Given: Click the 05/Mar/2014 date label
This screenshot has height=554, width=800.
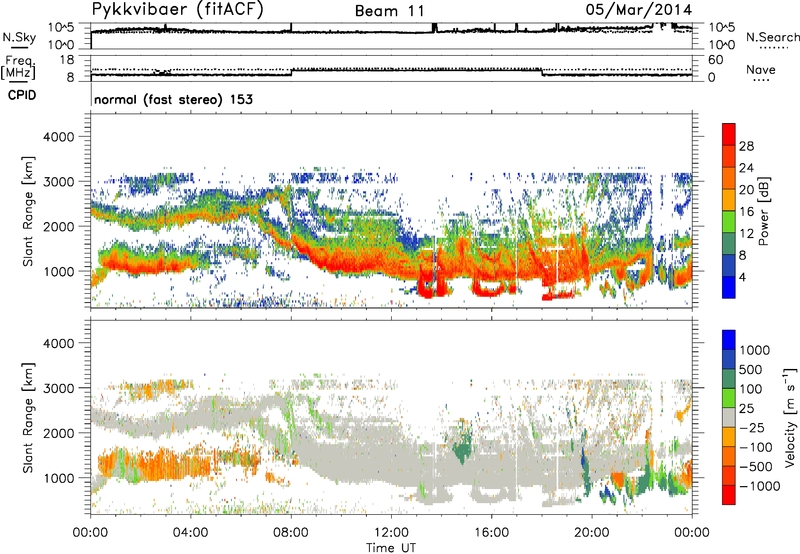Looking at the screenshot, I should click(x=639, y=10).
